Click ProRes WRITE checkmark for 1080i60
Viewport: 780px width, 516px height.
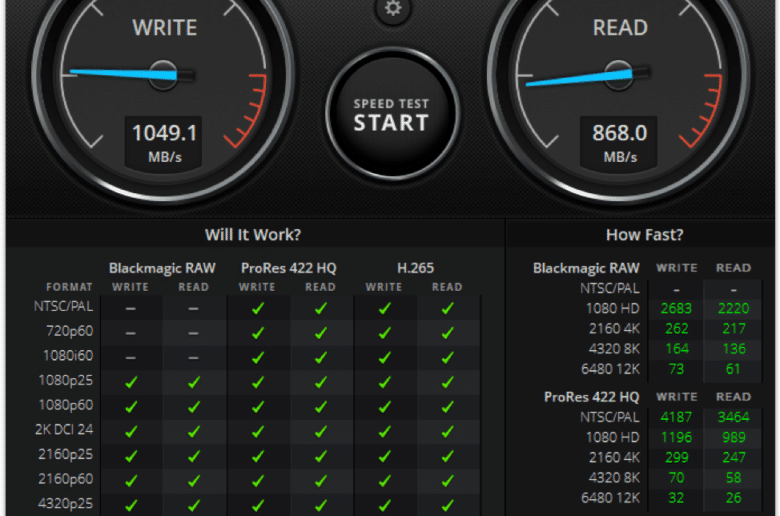[x=258, y=358]
